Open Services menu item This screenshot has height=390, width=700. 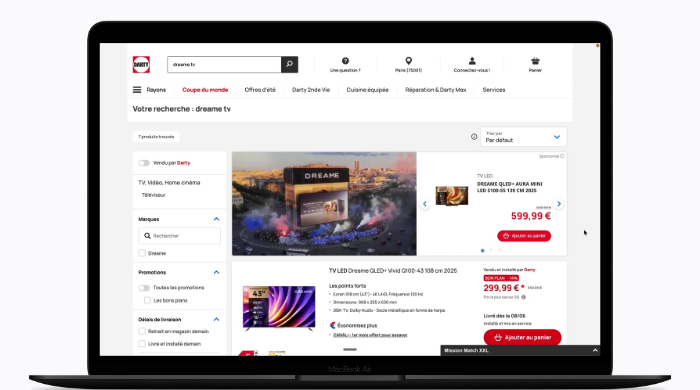494,90
